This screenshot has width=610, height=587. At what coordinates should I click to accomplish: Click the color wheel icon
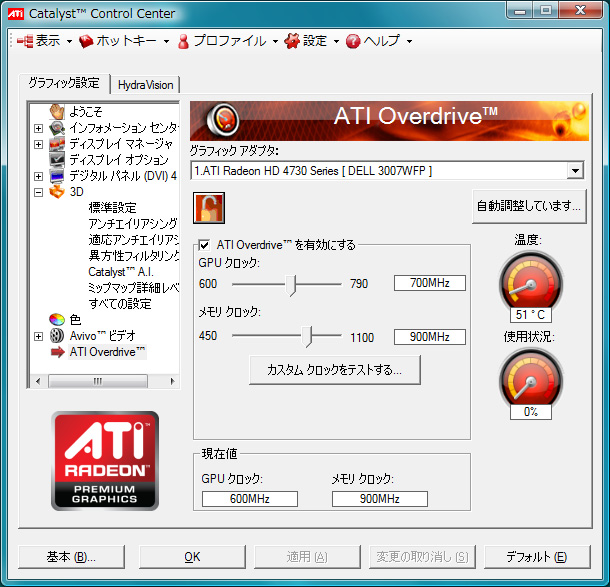[57, 319]
